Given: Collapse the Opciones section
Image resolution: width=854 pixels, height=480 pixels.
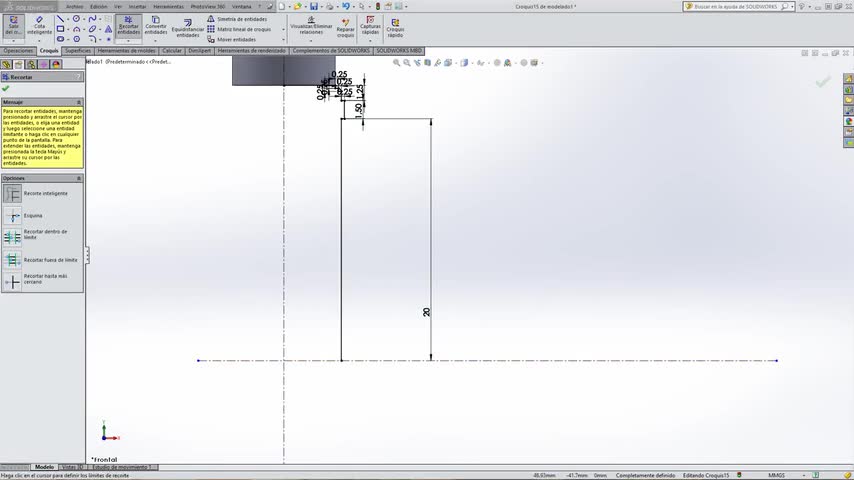Looking at the screenshot, I should (x=78, y=178).
